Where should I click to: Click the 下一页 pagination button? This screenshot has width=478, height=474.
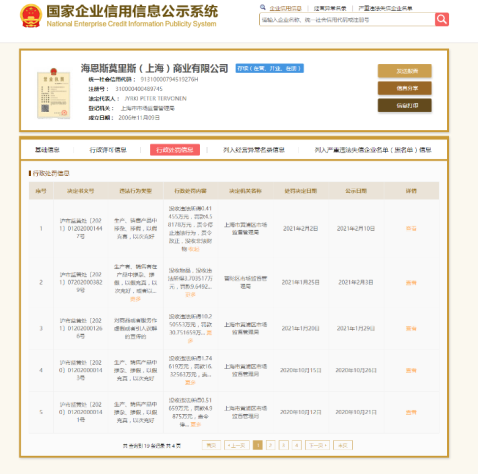point(317,445)
